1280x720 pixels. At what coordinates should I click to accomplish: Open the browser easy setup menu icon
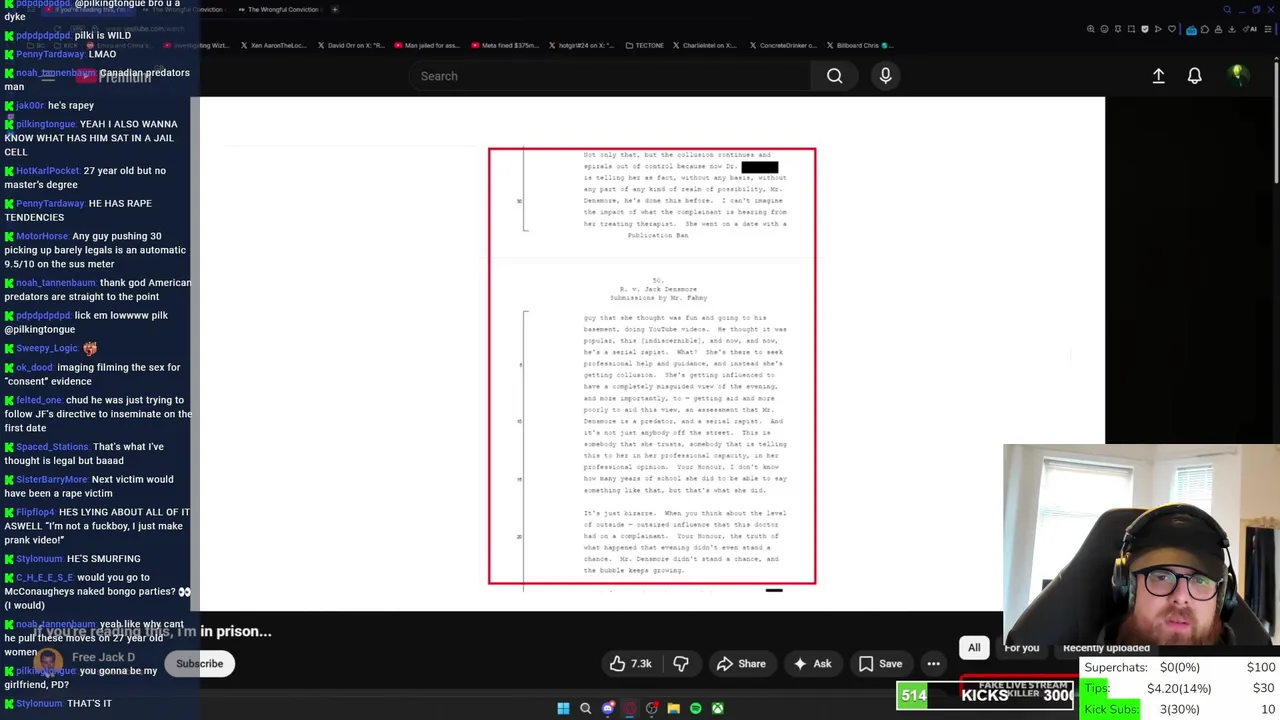pos(1268,29)
